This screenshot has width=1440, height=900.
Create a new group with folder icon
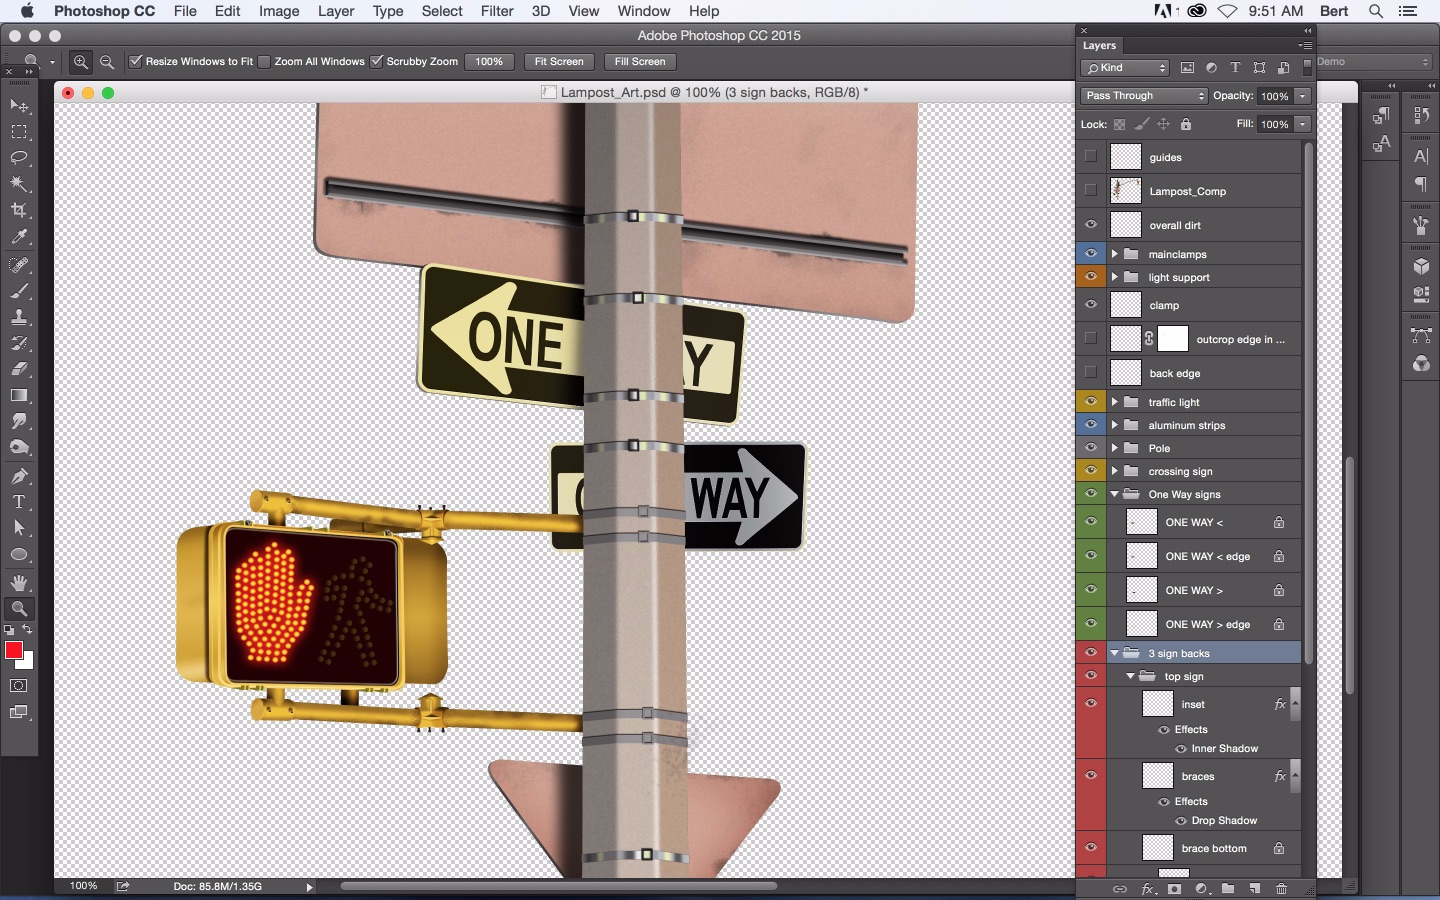click(x=1228, y=889)
